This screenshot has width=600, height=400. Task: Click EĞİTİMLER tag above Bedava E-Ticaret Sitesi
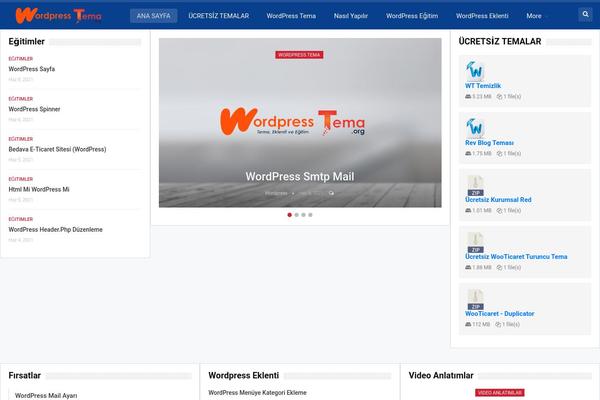(21, 139)
